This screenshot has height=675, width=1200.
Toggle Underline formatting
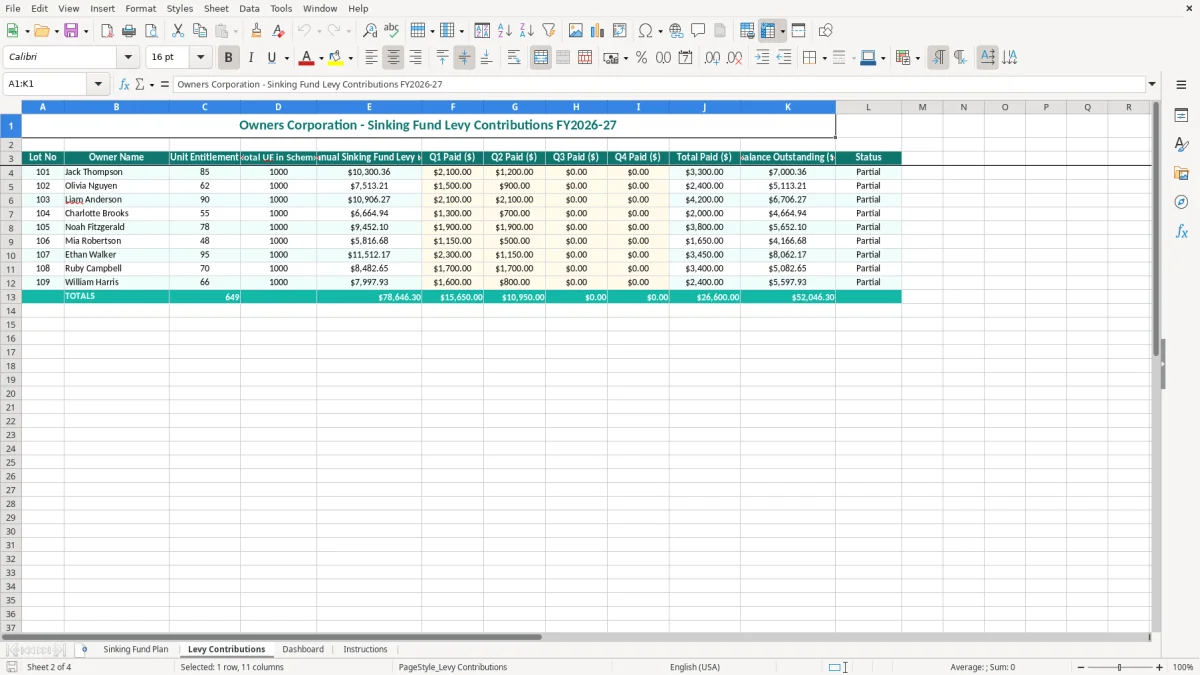pyautogui.click(x=271, y=58)
